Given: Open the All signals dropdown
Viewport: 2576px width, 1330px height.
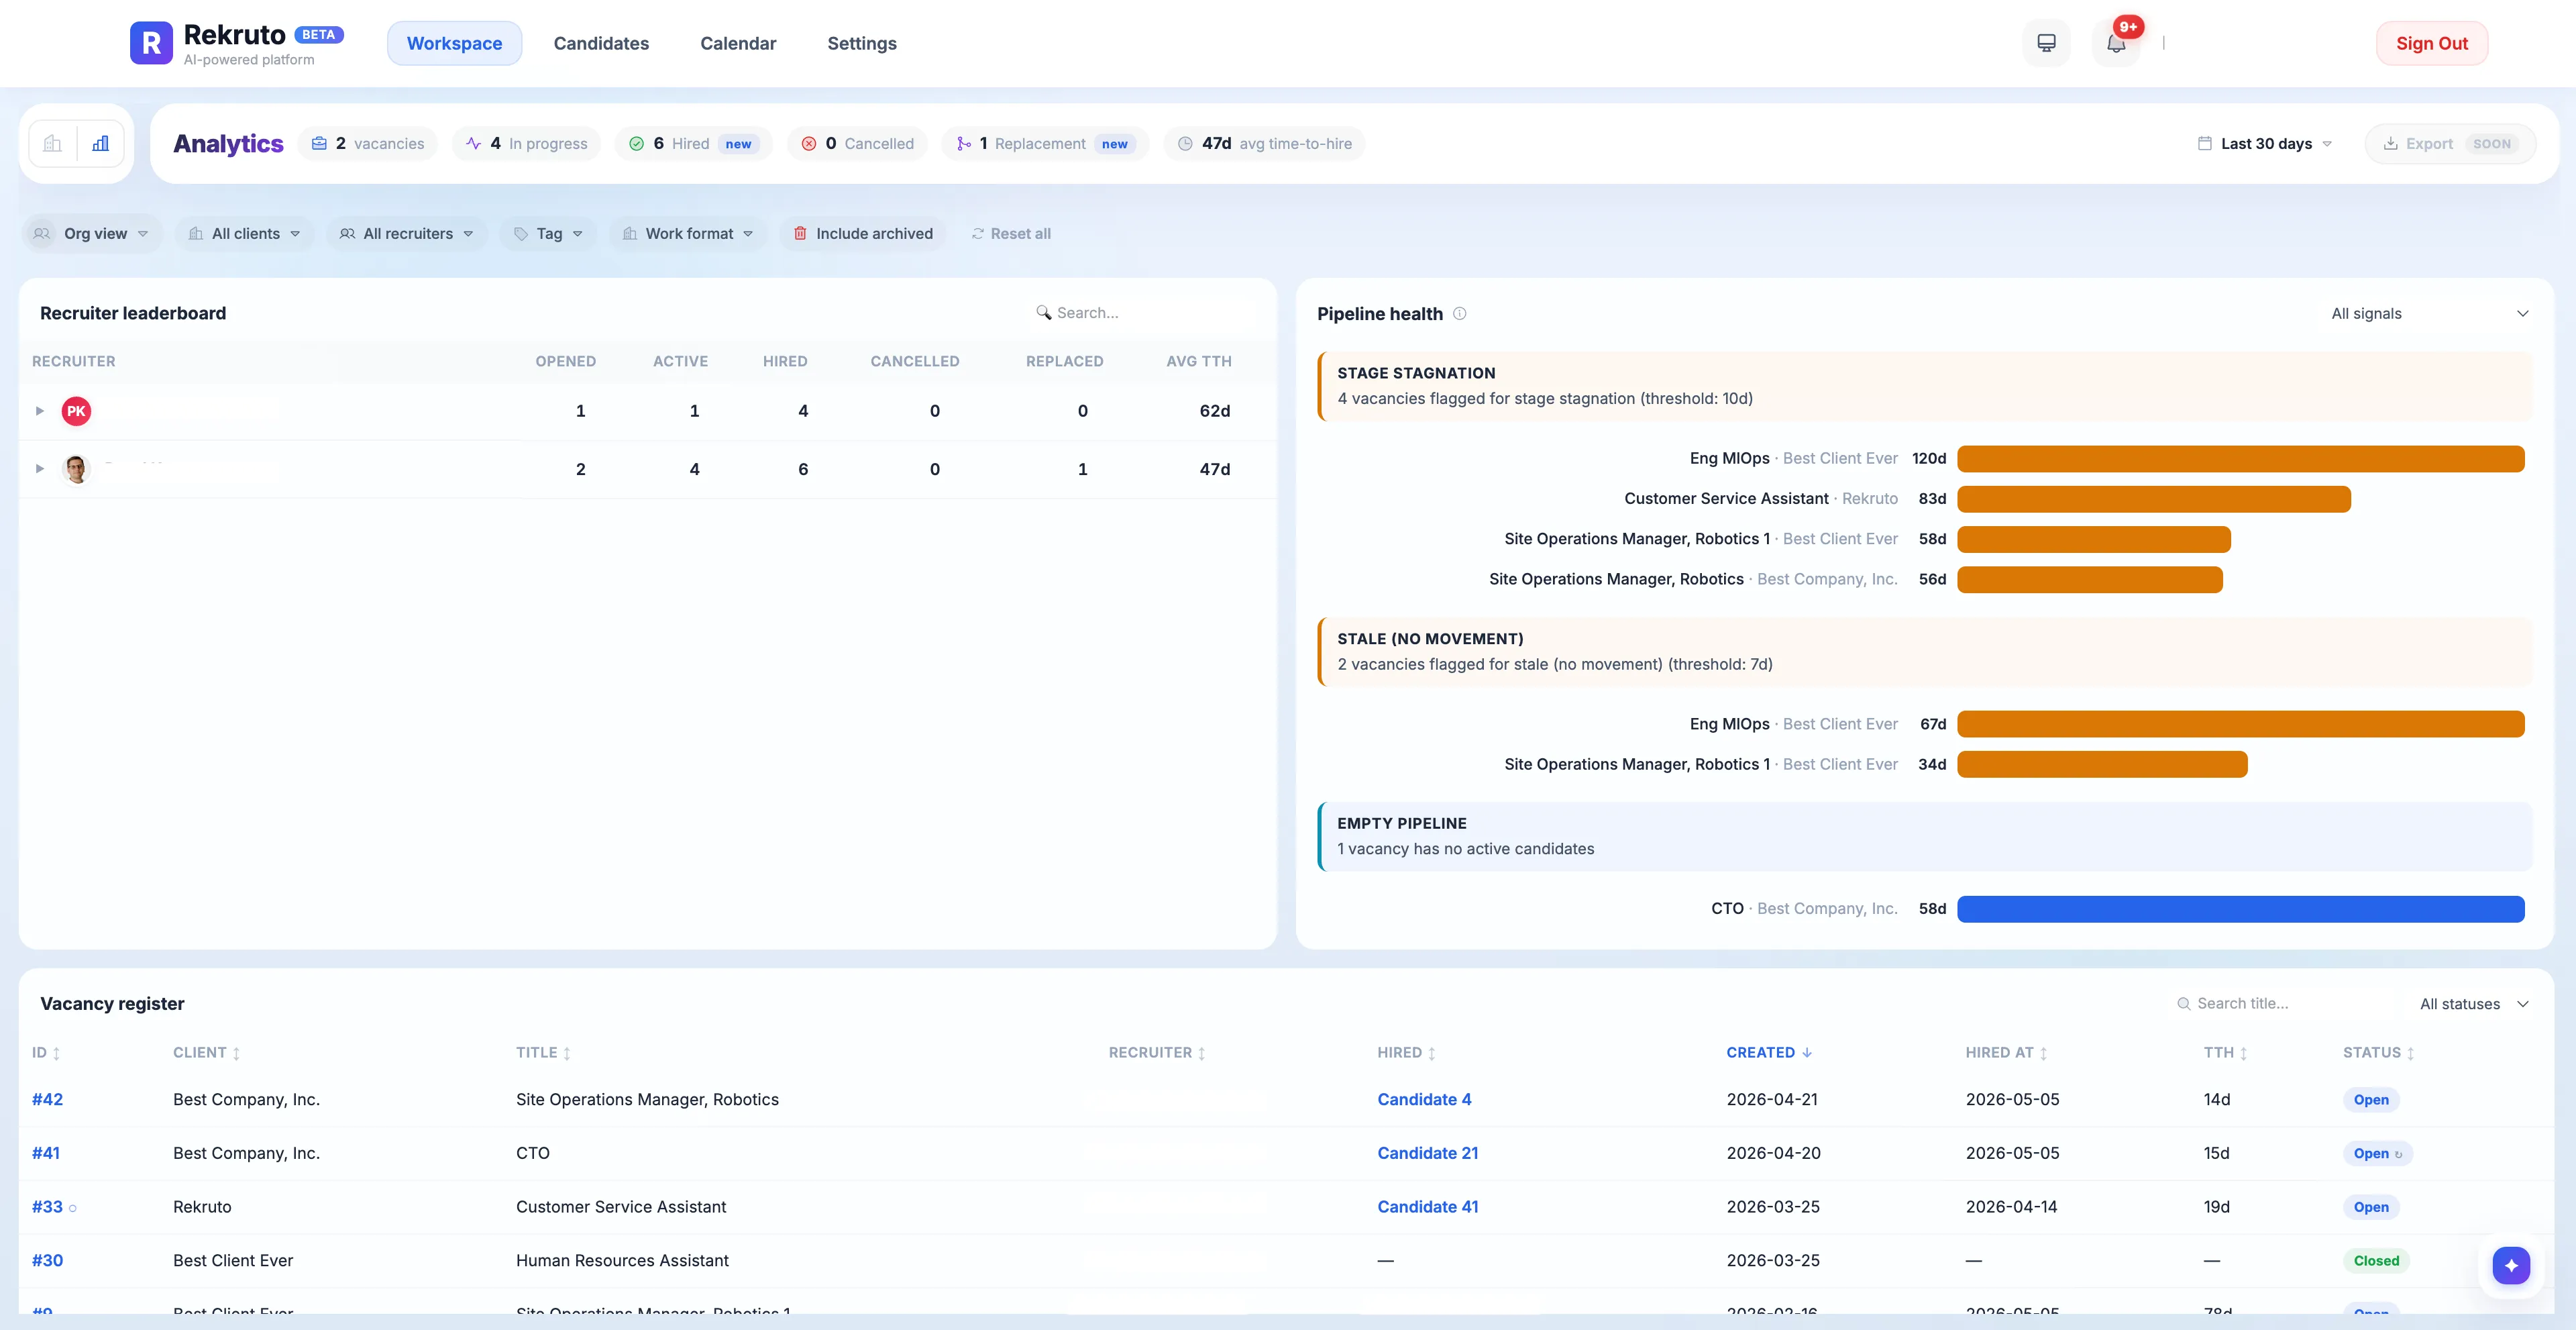Looking at the screenshot, I should 2430,314.
